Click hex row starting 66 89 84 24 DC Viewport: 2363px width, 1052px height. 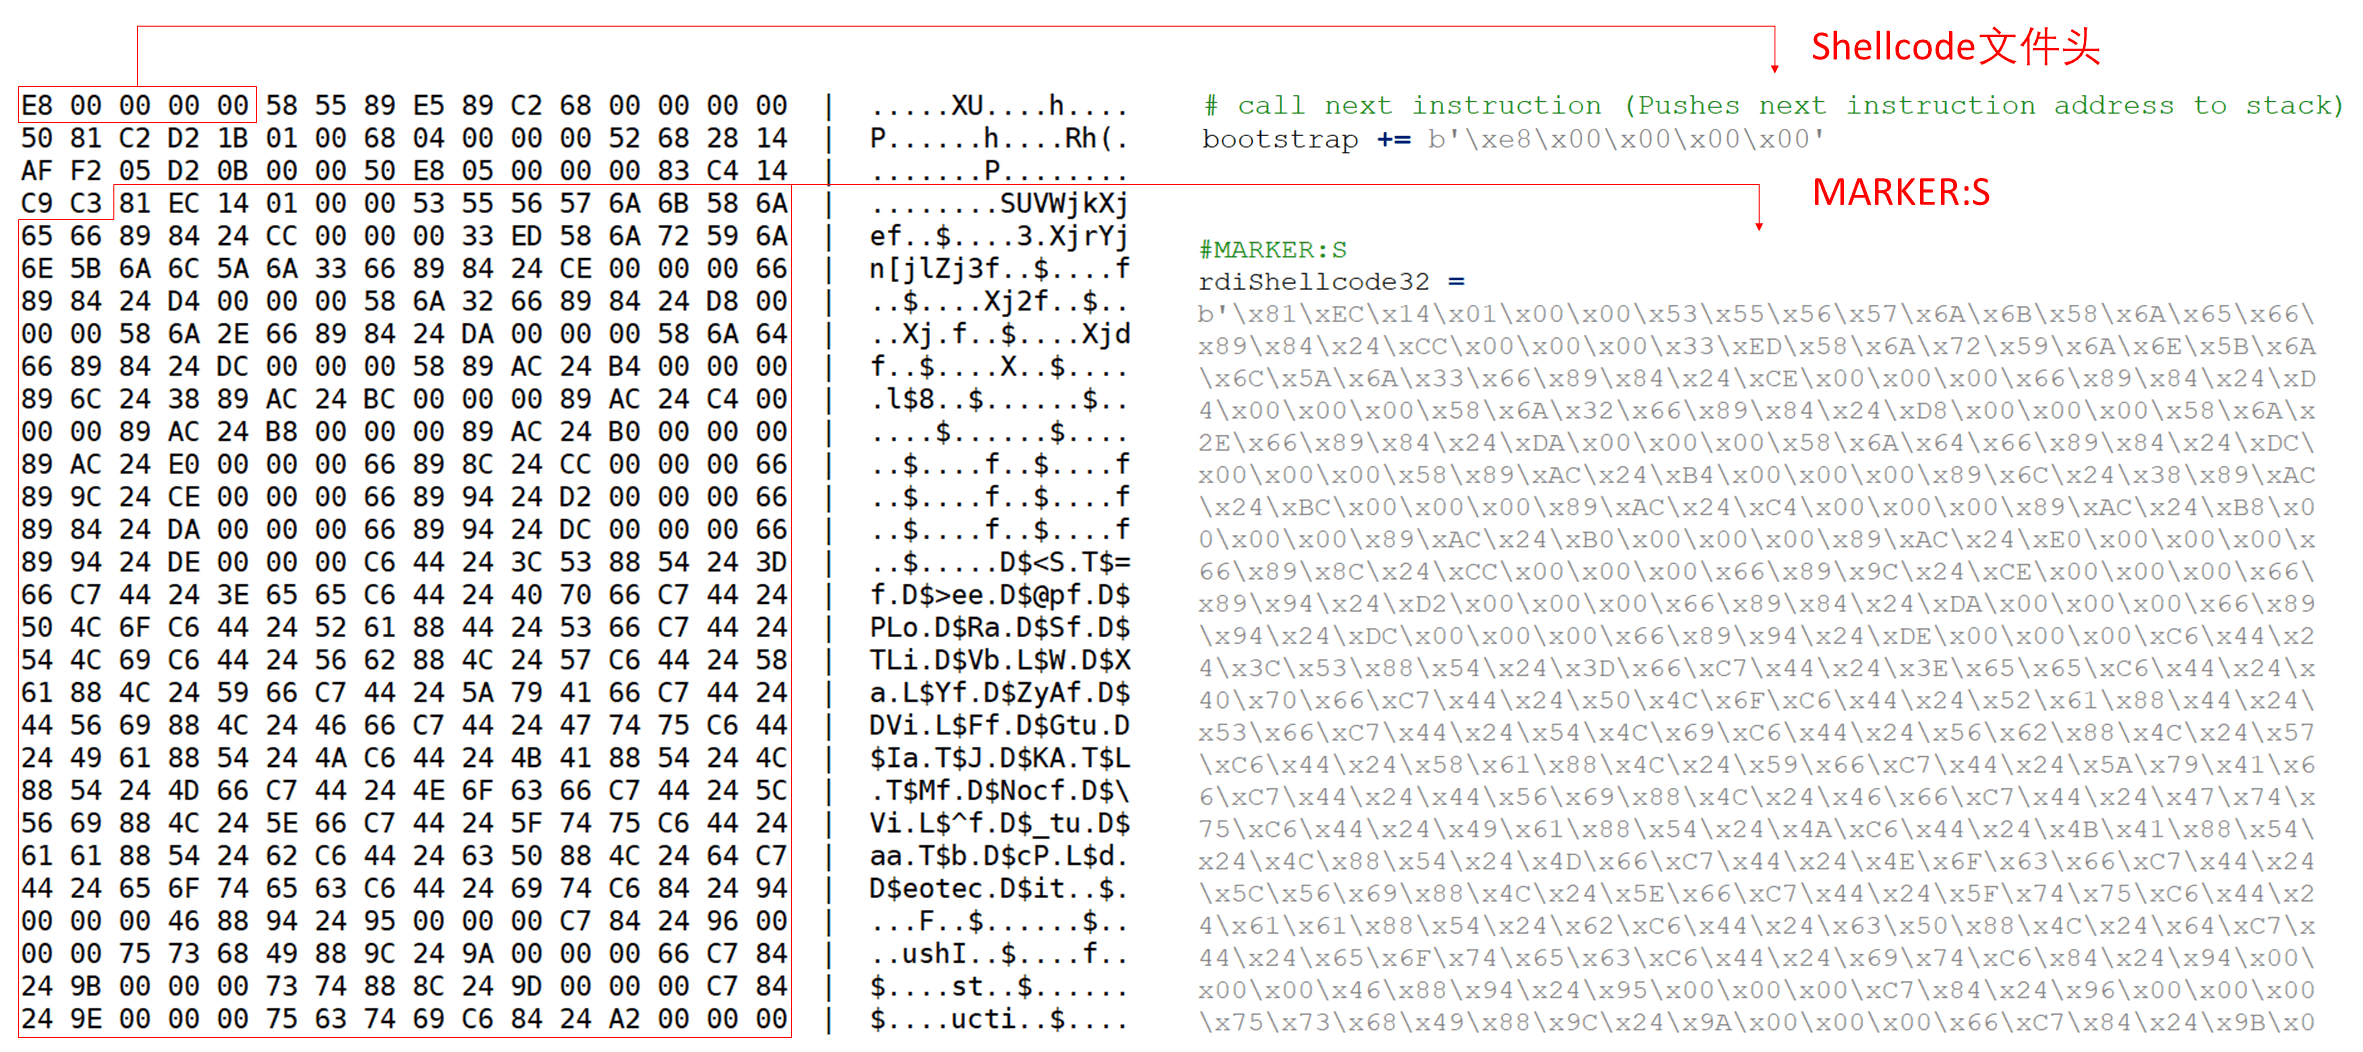pos(404,366)
